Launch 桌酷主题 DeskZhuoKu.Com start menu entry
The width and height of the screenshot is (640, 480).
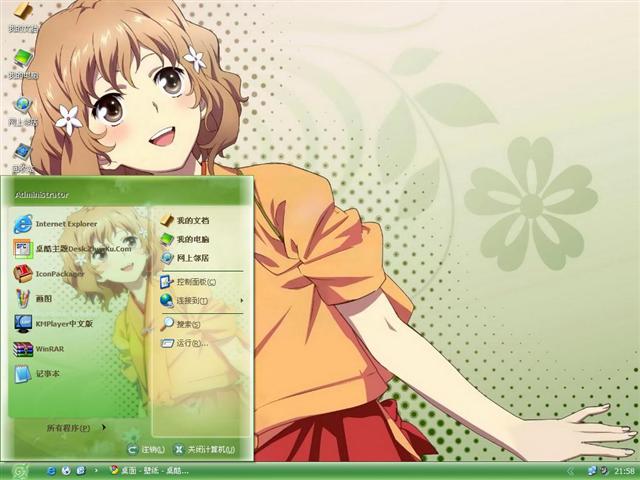pyautogui.click(x=73, y=249)
